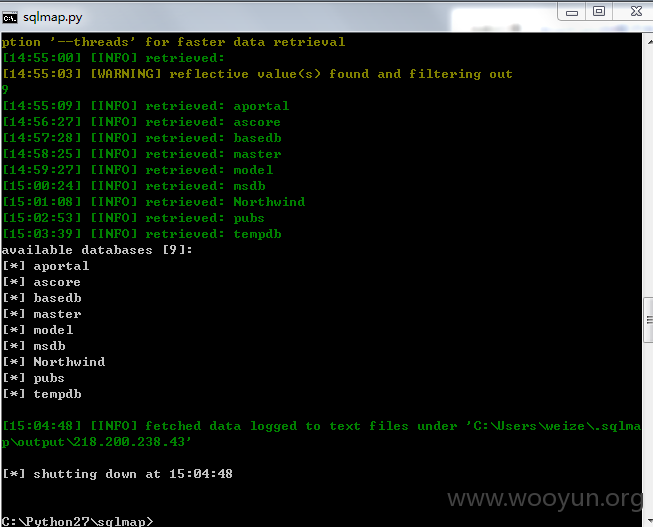Click the vertical scrollbar thumb

[648, 320]
